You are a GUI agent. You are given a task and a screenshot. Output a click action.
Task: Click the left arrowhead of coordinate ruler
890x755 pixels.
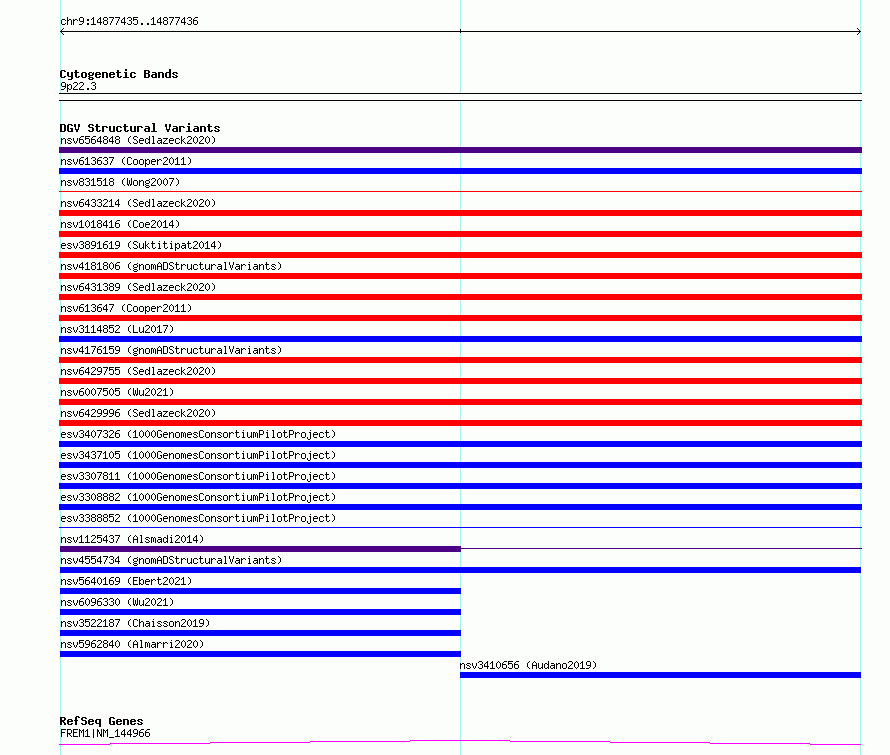tap(62, 32)
